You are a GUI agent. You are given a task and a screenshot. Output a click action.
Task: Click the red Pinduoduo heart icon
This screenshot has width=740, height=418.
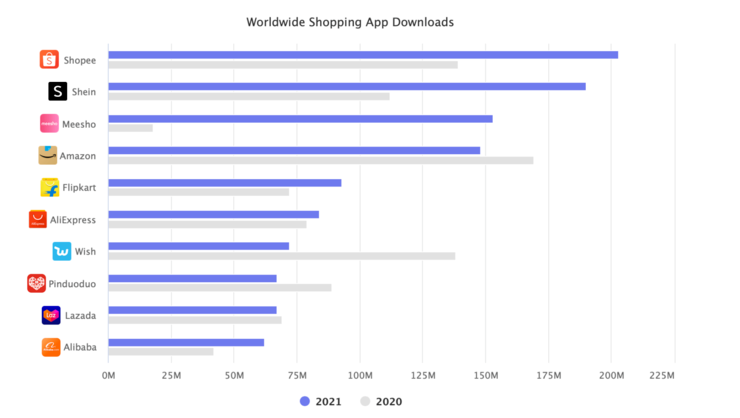coord(36,283)
